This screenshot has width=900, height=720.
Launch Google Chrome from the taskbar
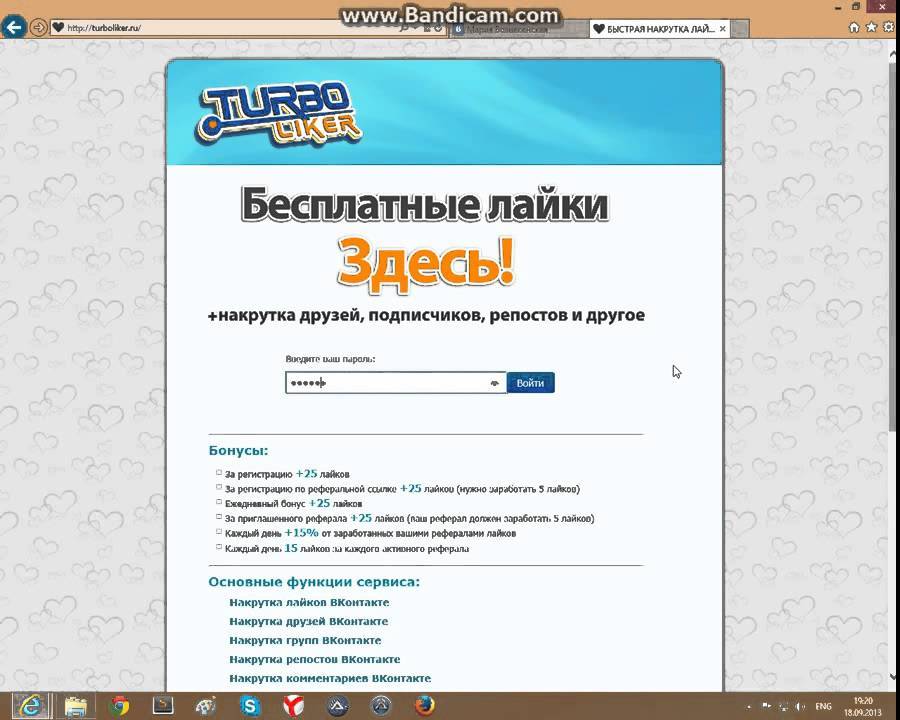pos(119,706)
